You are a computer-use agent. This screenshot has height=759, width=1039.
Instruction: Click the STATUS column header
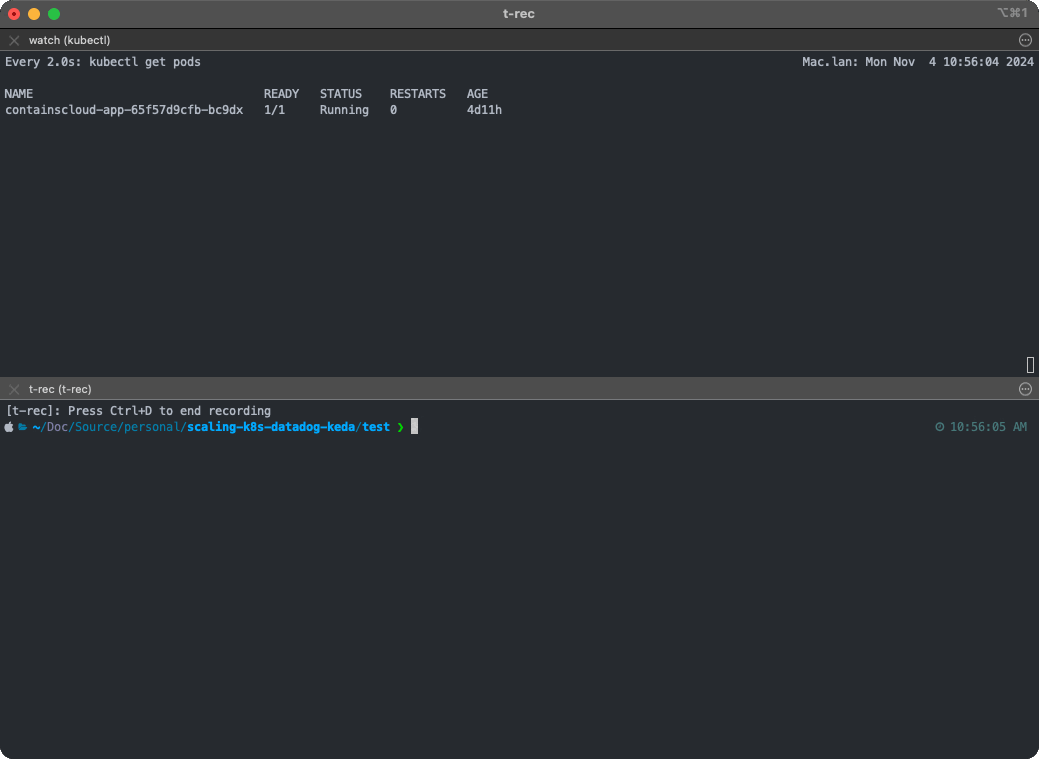341,93
